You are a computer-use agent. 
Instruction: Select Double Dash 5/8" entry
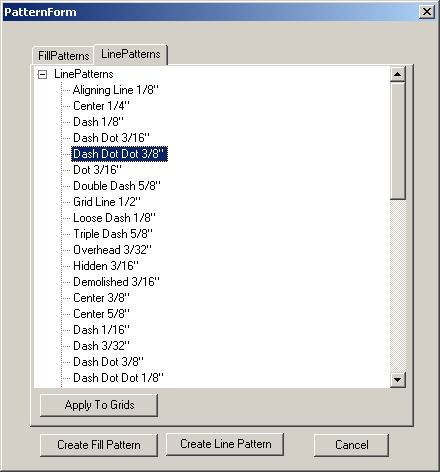pyautogui.click(x=117, y=186)
